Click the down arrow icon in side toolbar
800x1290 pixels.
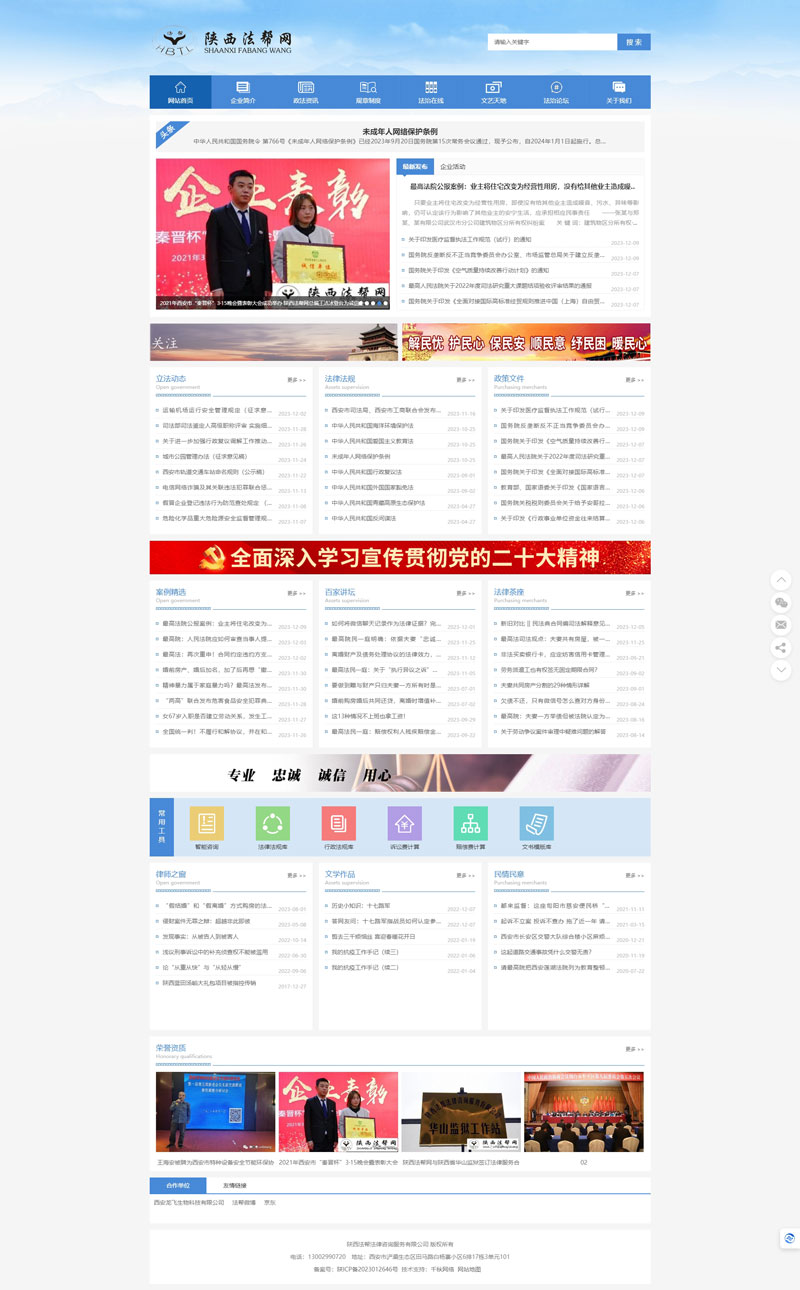click(782, 671)
